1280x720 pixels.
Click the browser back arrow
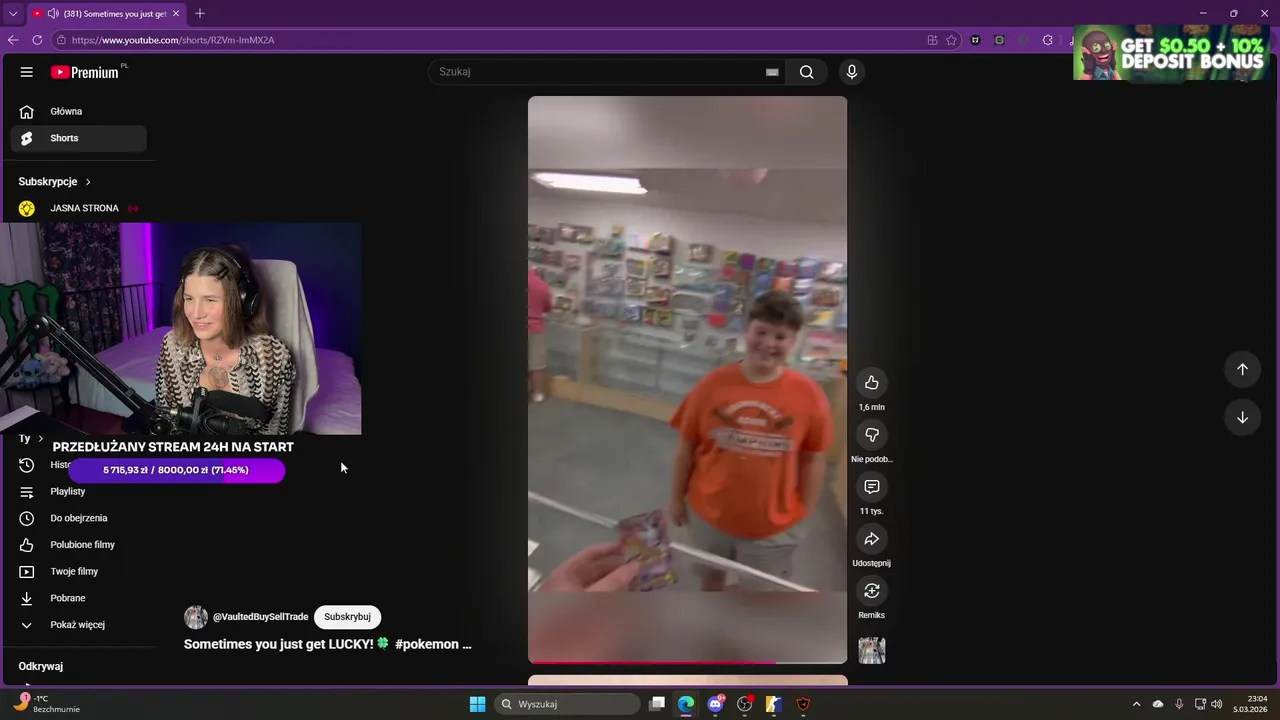point(13,40)
